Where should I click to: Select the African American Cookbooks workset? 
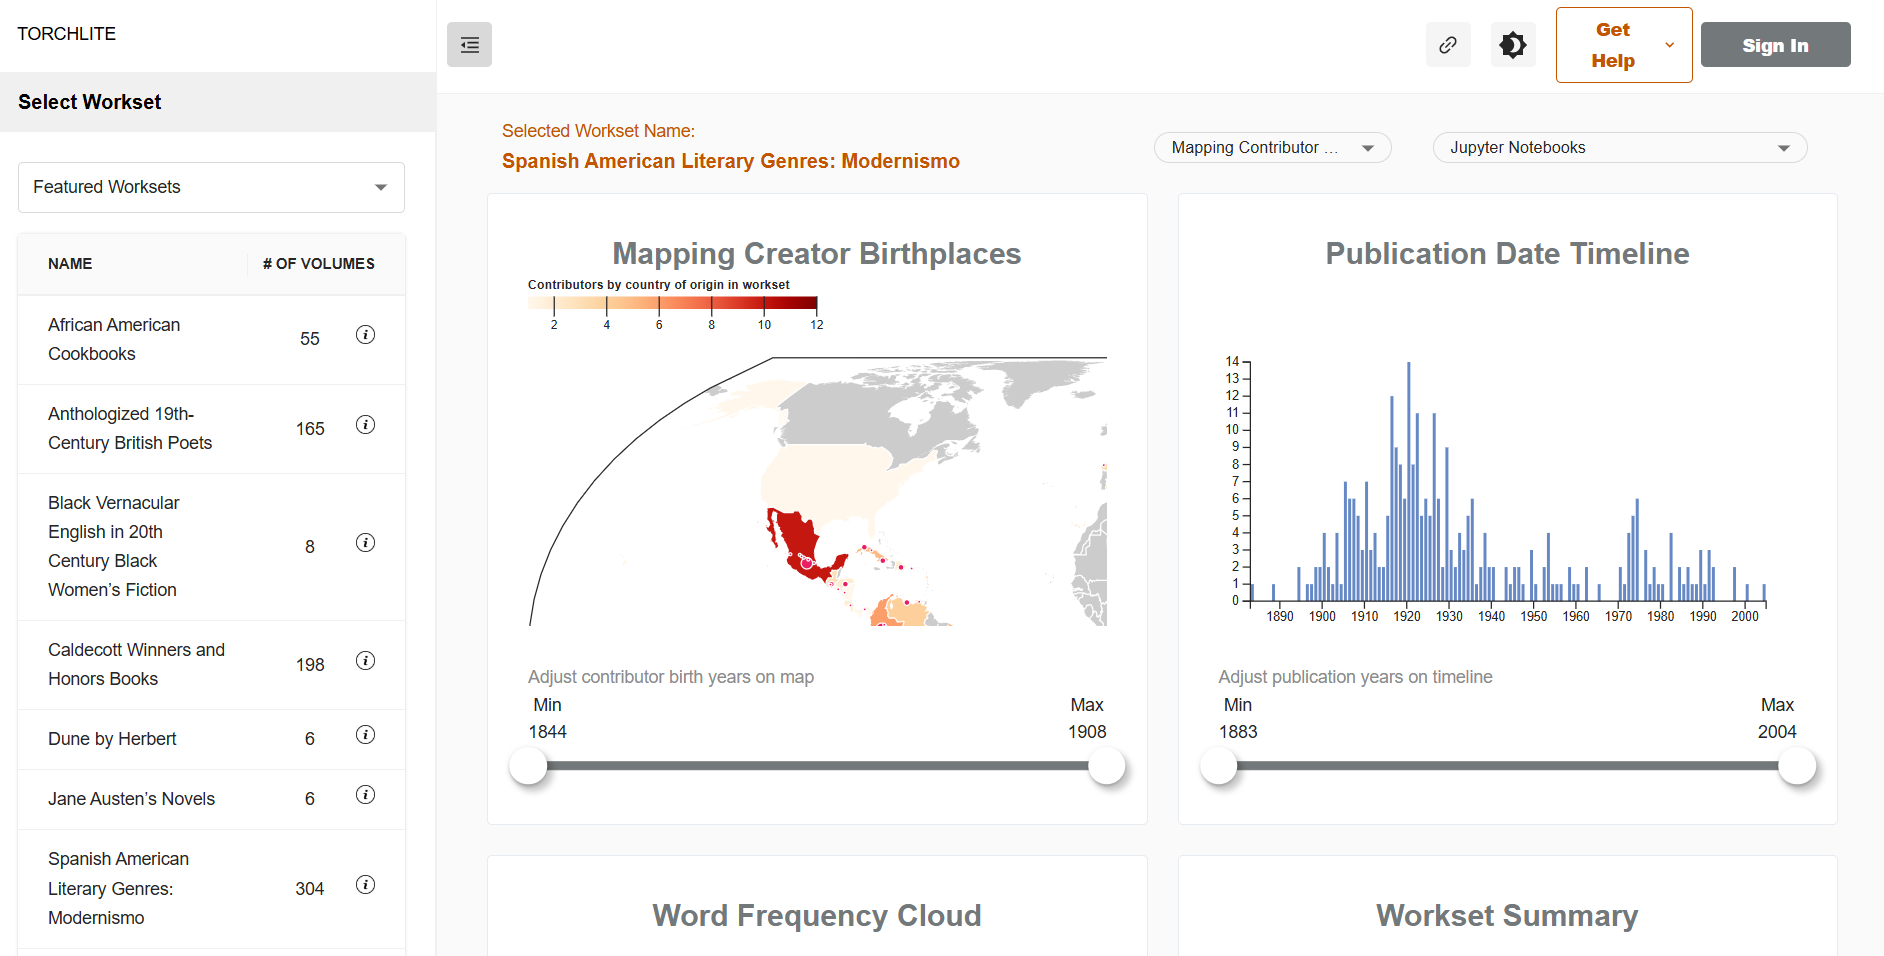coord(211,340)
